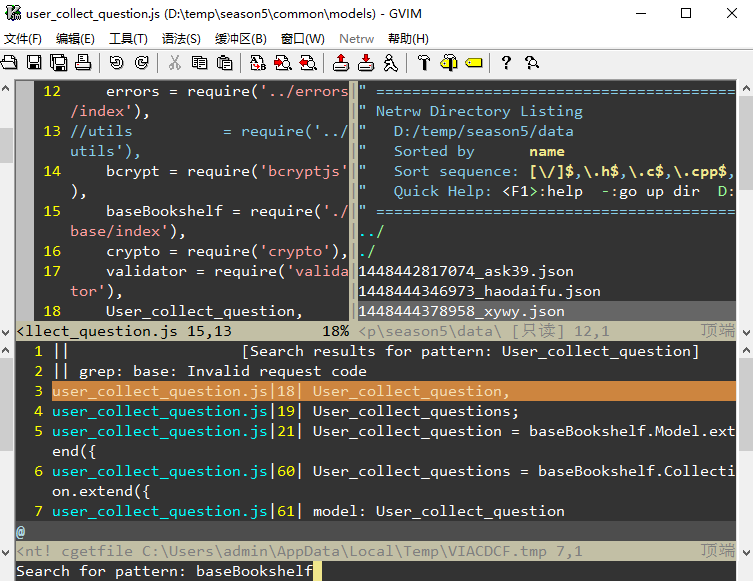
Task: Click the Save session icon
Action: pyautogui.click(x=366, y=62)
